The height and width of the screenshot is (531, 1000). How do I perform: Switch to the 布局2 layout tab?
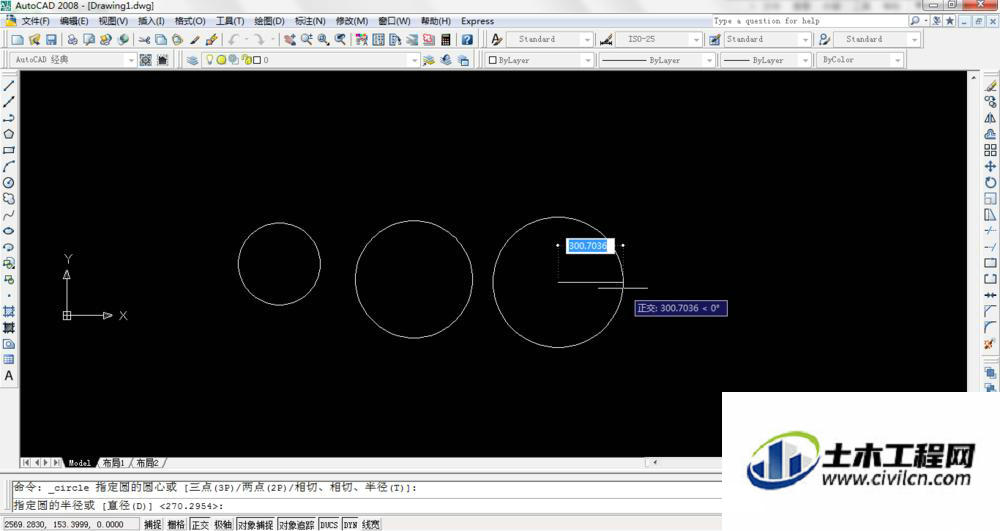pyautogui.click(x=147, y=463)
